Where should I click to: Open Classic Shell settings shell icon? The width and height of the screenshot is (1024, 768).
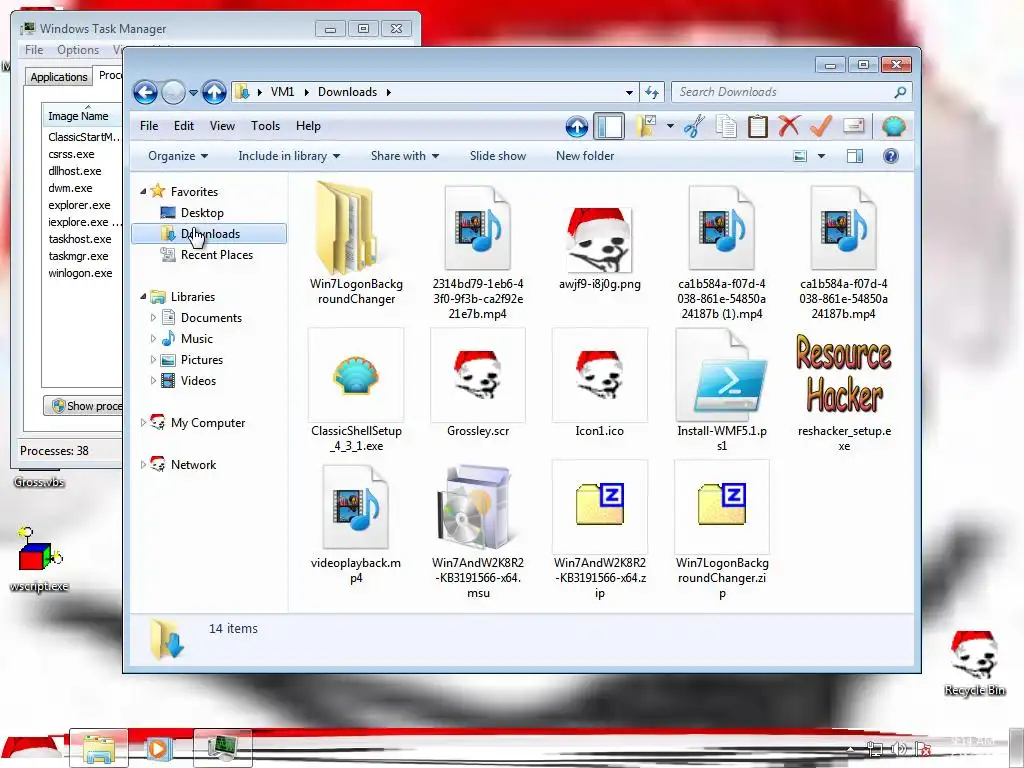coord(893,126)
